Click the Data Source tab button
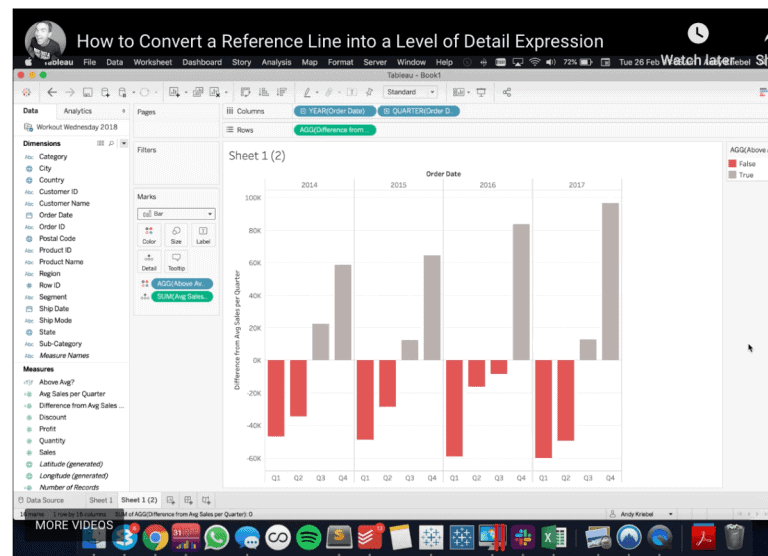768x556 pixels. coord(41,499)
